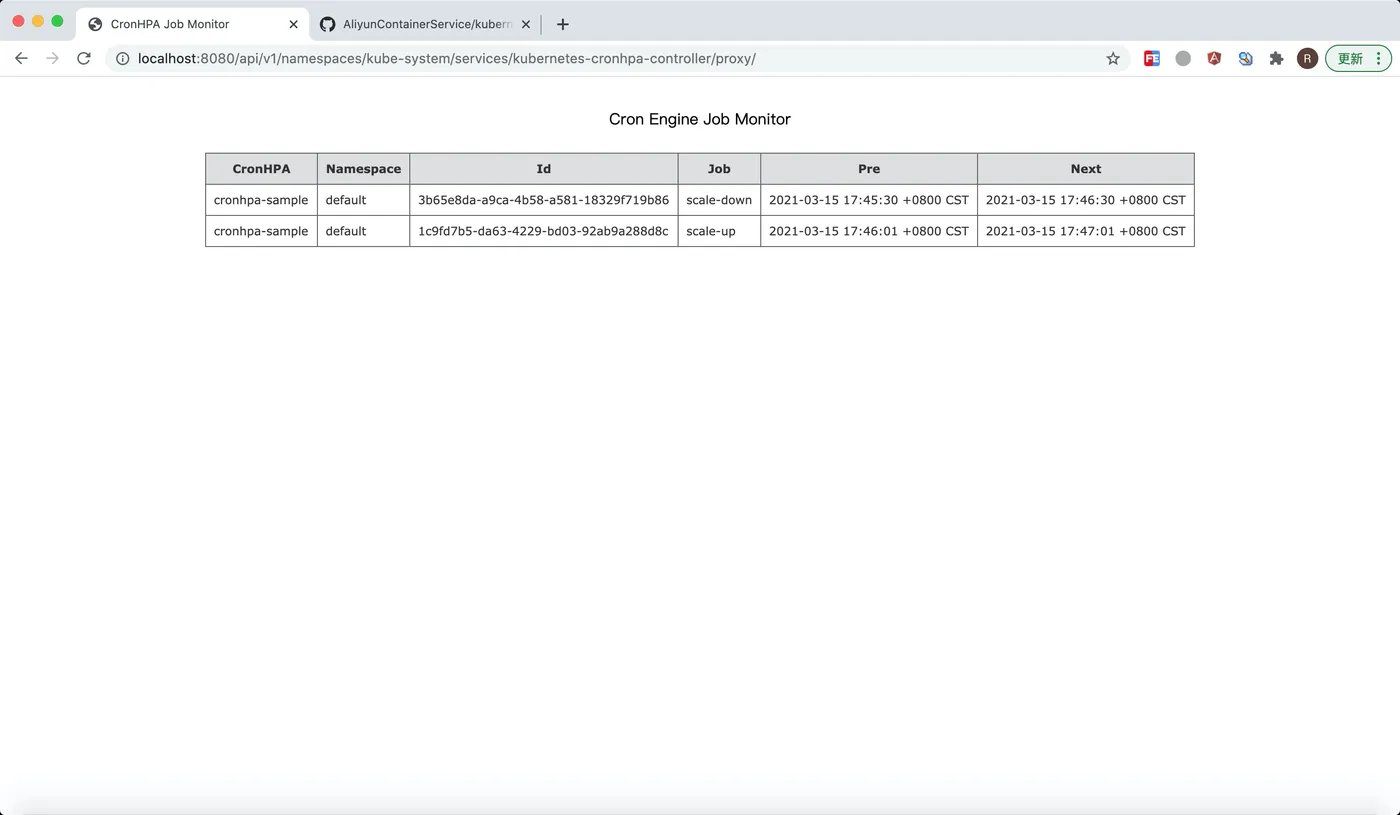Click the Id 1c9fd7b5-da63-4229-bd03-92ab9a288d8c
This screenshot has width=1400, height=815.
click(x=544, y=231)
